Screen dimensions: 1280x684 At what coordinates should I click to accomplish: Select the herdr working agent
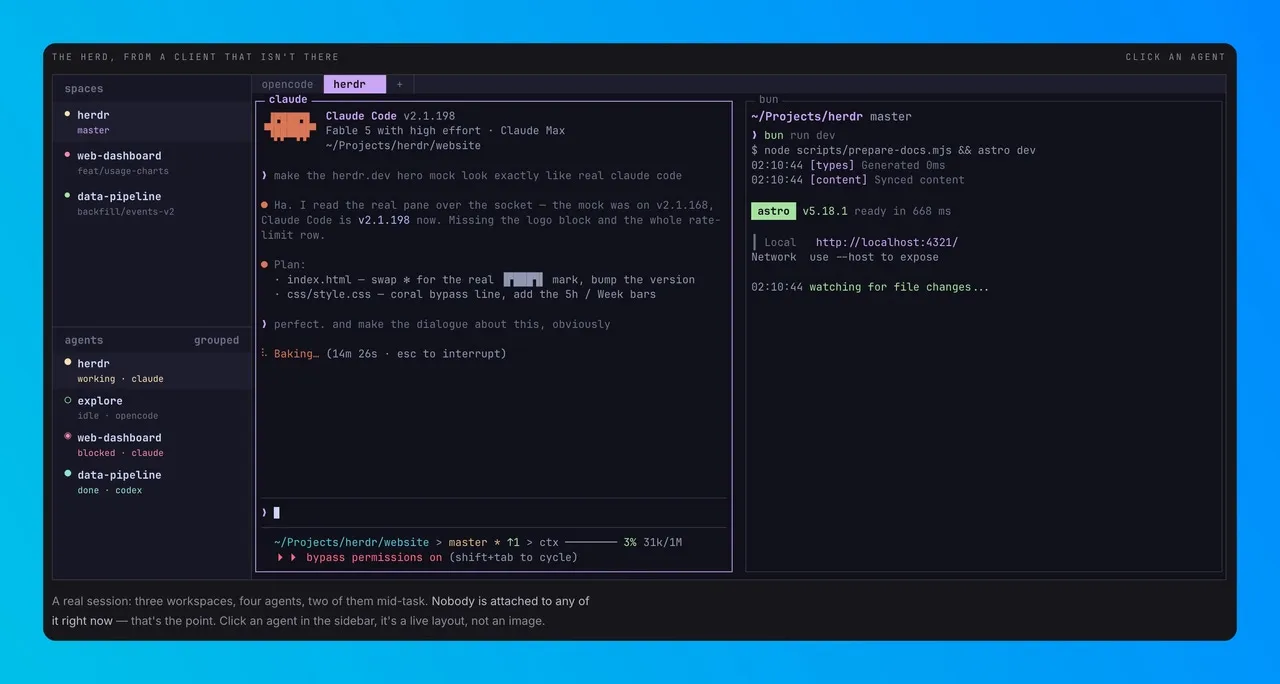(151, 371)
